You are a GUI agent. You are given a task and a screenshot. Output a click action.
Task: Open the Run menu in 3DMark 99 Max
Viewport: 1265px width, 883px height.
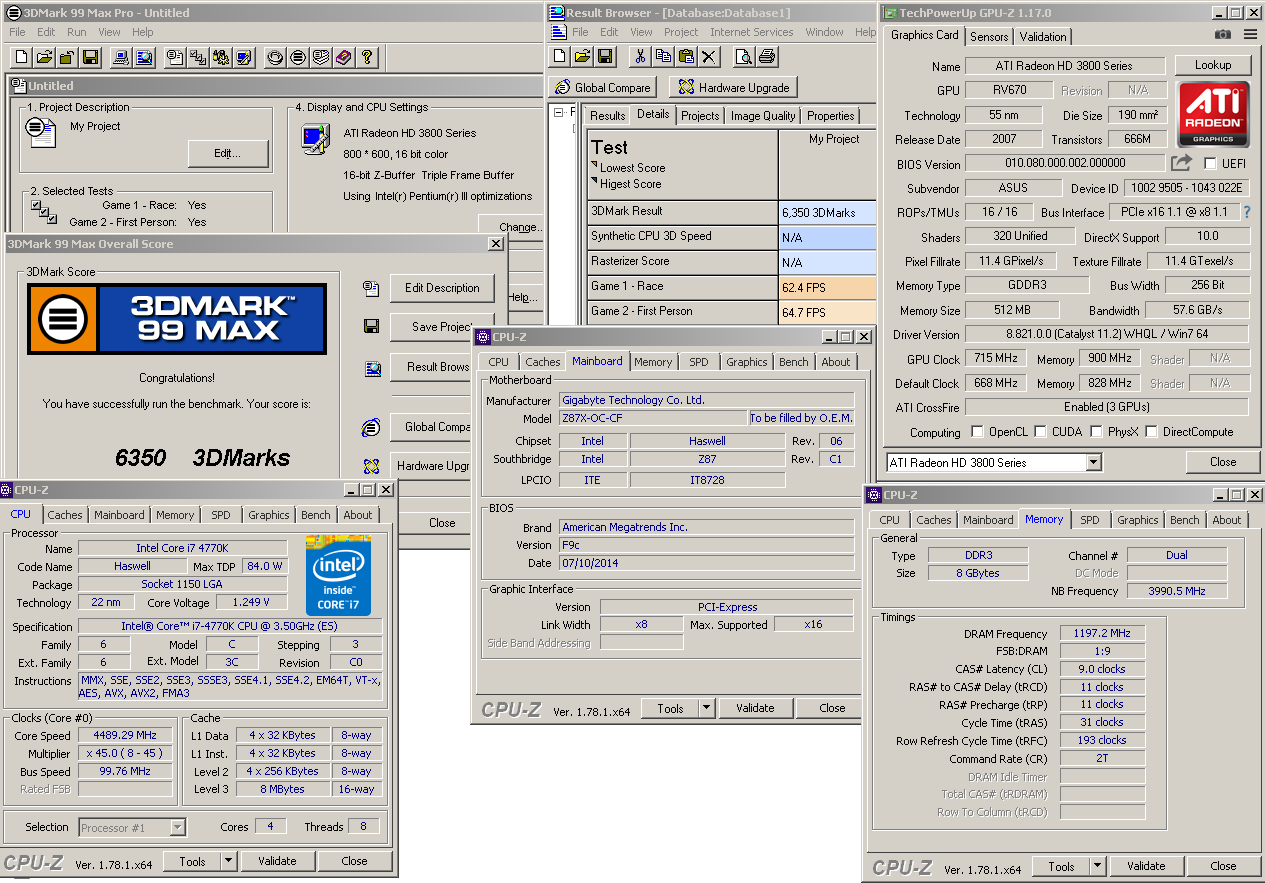pyautogui.click(x=77, y=32)
